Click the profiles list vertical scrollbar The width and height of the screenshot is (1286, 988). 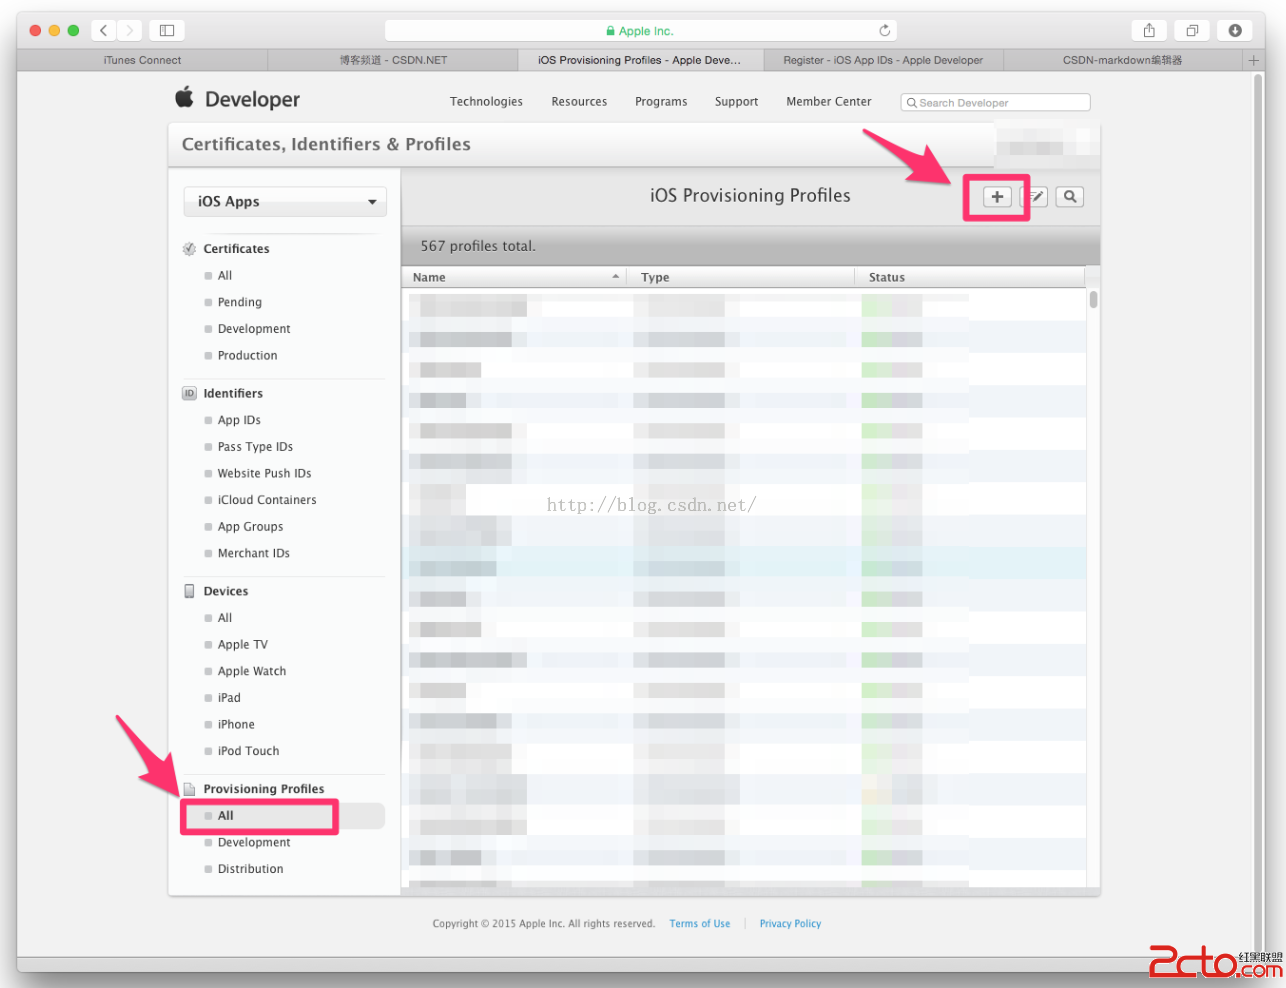pos(1094,299)
